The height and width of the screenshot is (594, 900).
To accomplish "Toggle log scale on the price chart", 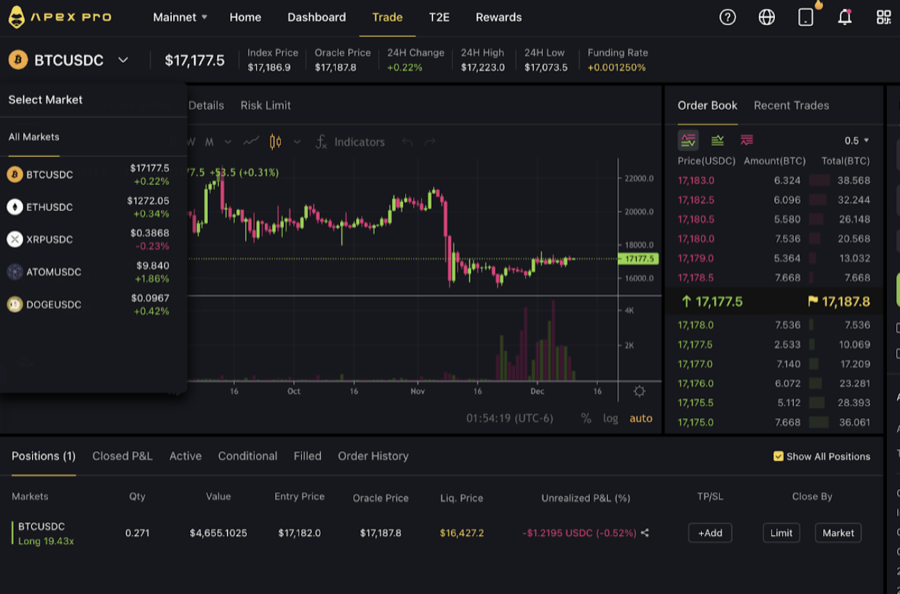I will [x=611, y=419].
